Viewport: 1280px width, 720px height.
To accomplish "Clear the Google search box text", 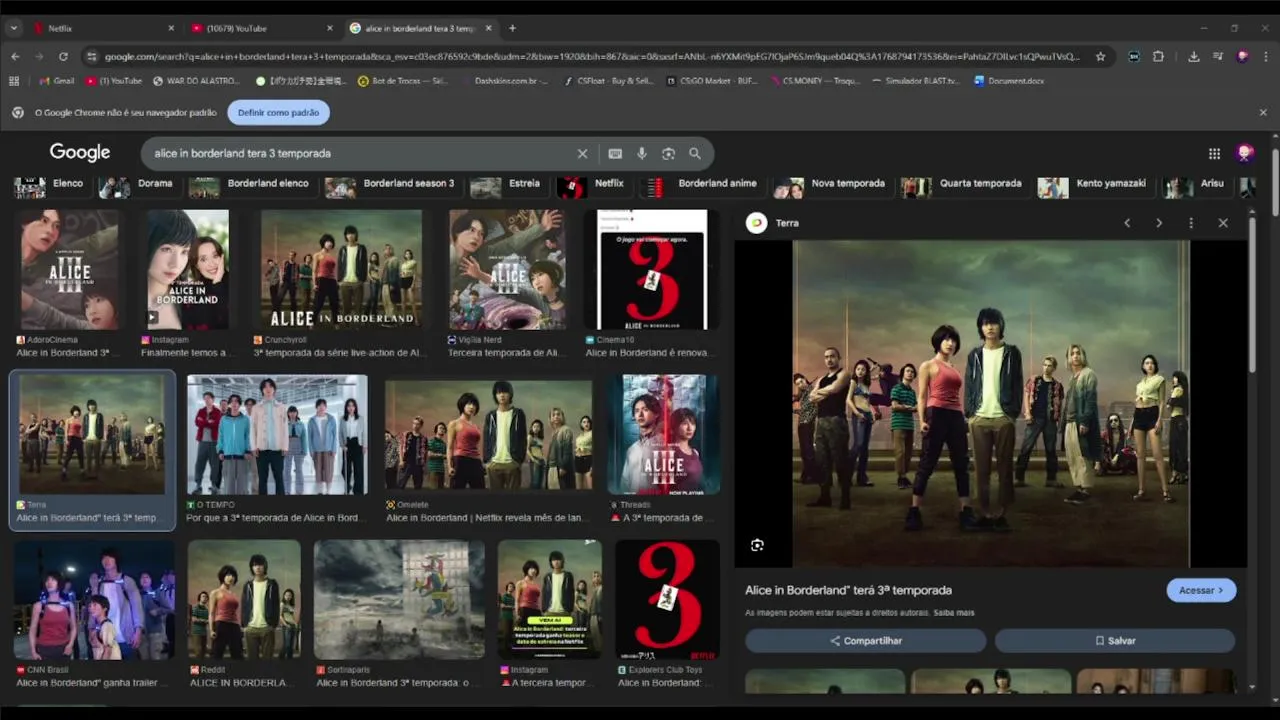I will (582, 154).
